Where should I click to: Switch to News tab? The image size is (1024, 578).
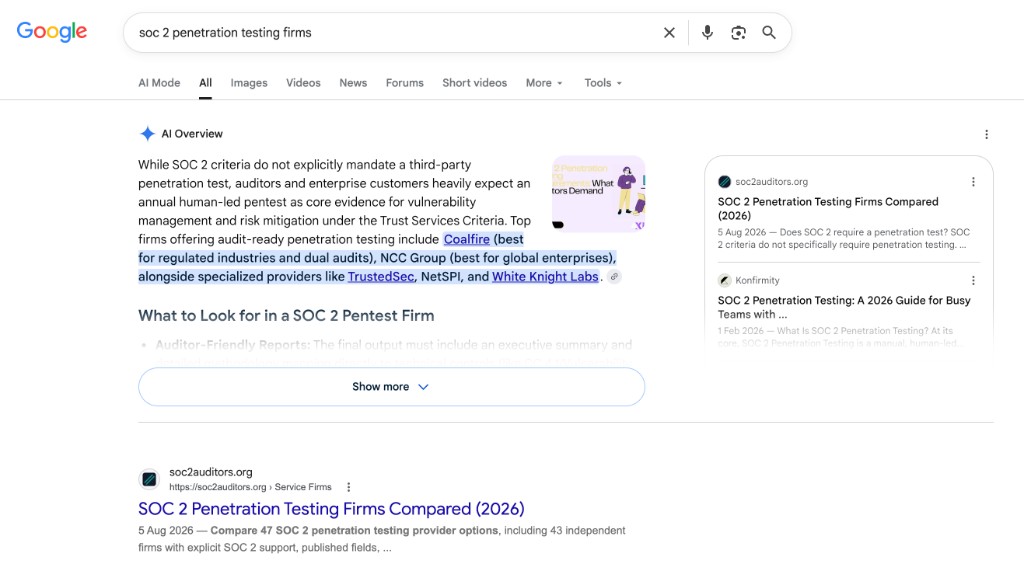(353, 83)
